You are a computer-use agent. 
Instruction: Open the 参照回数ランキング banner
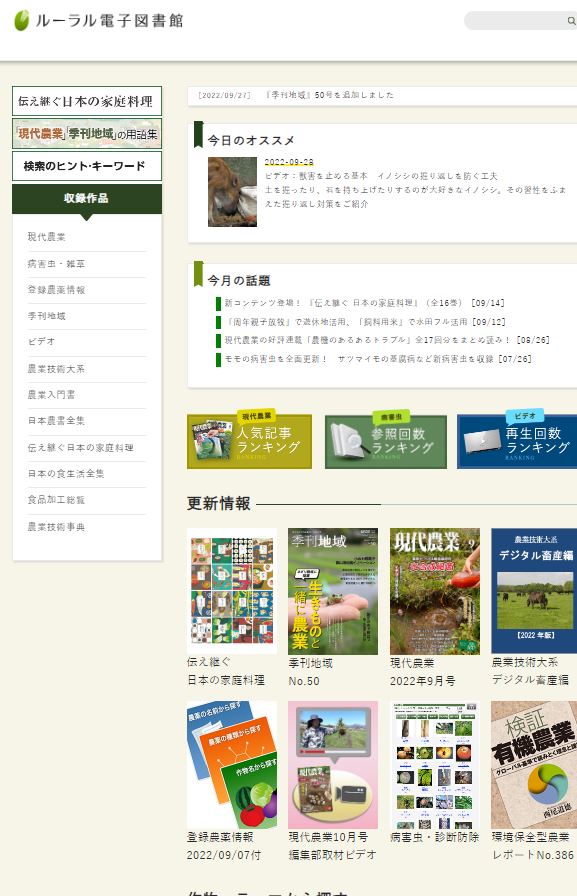pyautogui.click(x=386, y=441)
